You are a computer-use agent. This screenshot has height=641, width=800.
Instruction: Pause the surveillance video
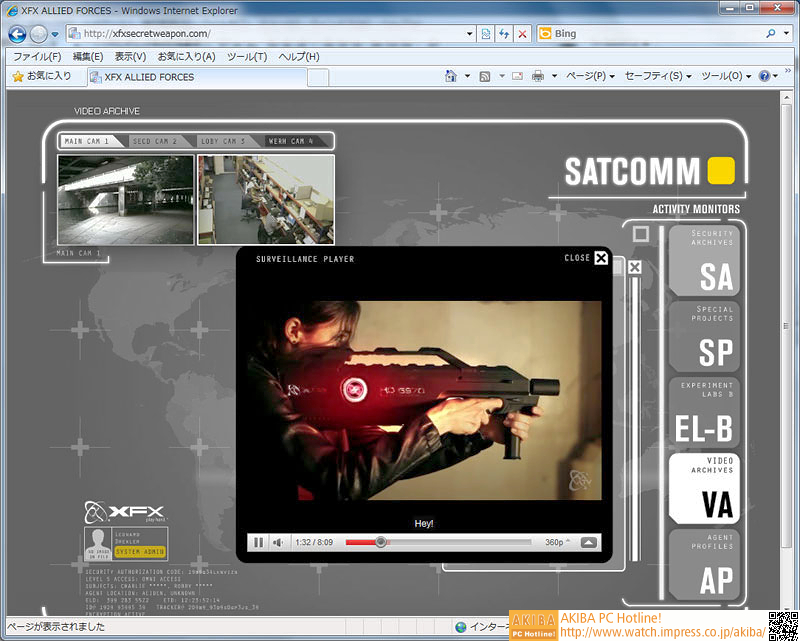point(259,542)
